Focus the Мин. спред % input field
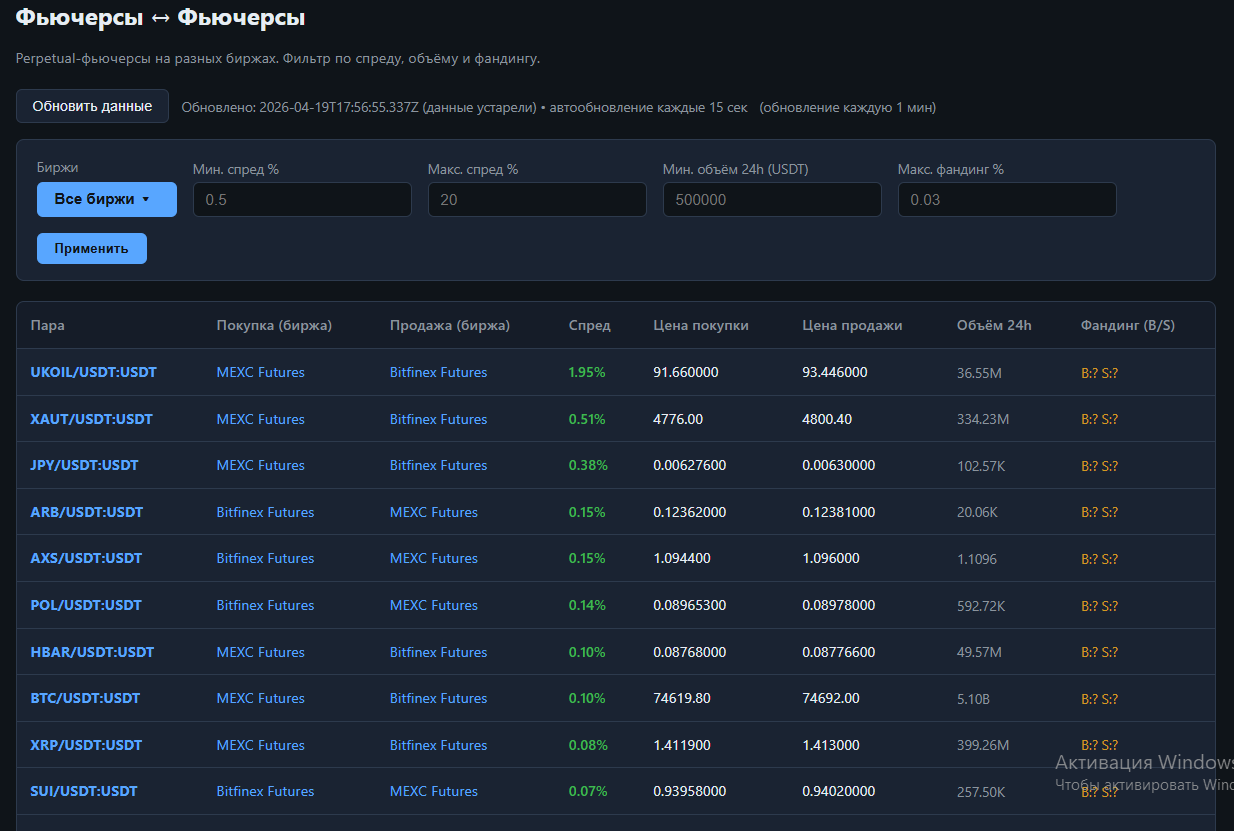The width and height of the screenshot is (1234, 831). click(302, 199)
